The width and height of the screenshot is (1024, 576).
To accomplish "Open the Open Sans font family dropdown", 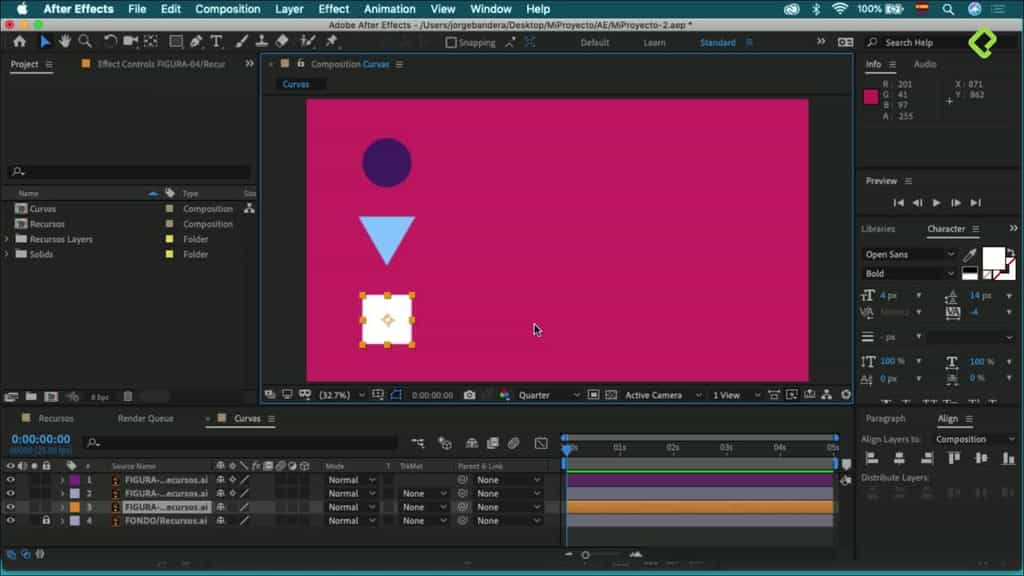I will [909, 255].
